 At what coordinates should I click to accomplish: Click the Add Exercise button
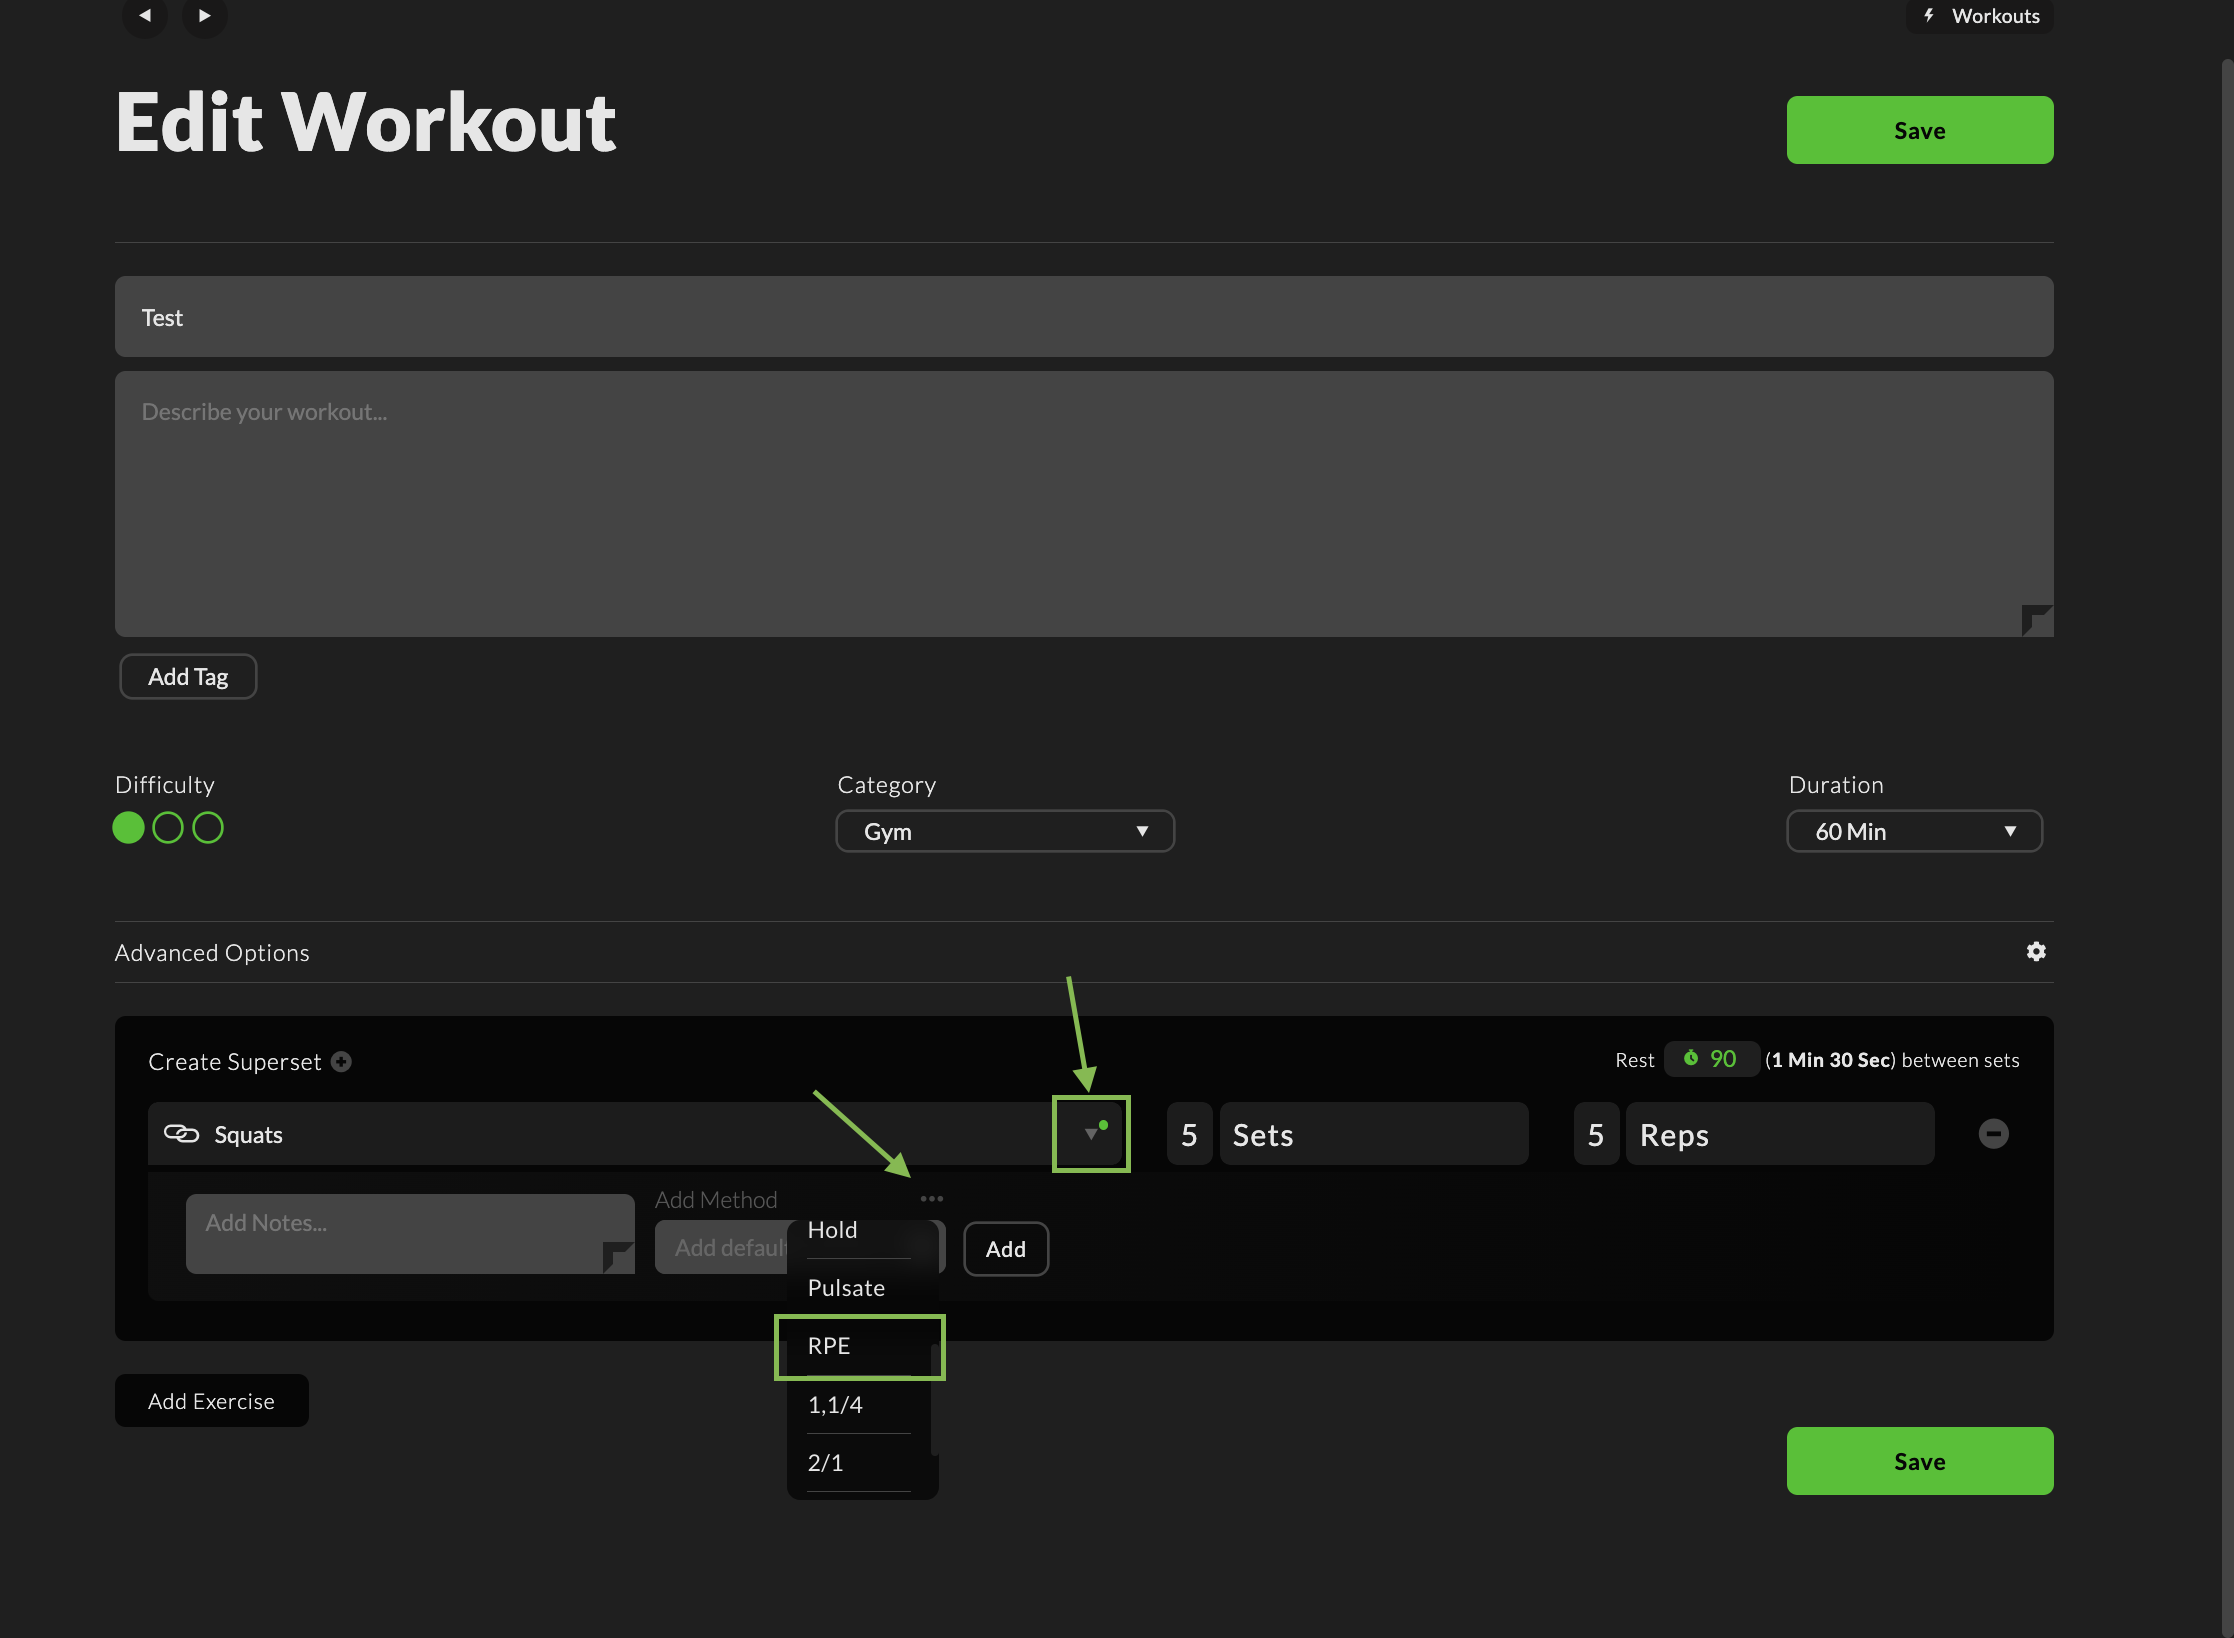[x=211, y=1401]
